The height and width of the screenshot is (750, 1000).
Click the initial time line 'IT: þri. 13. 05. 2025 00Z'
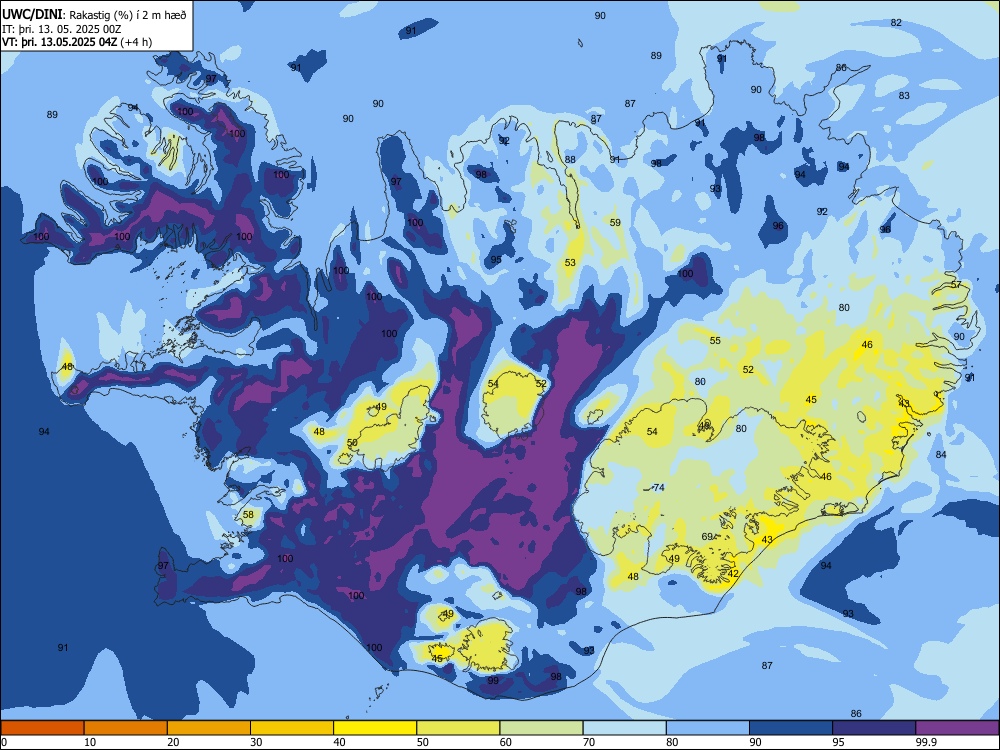62,29
